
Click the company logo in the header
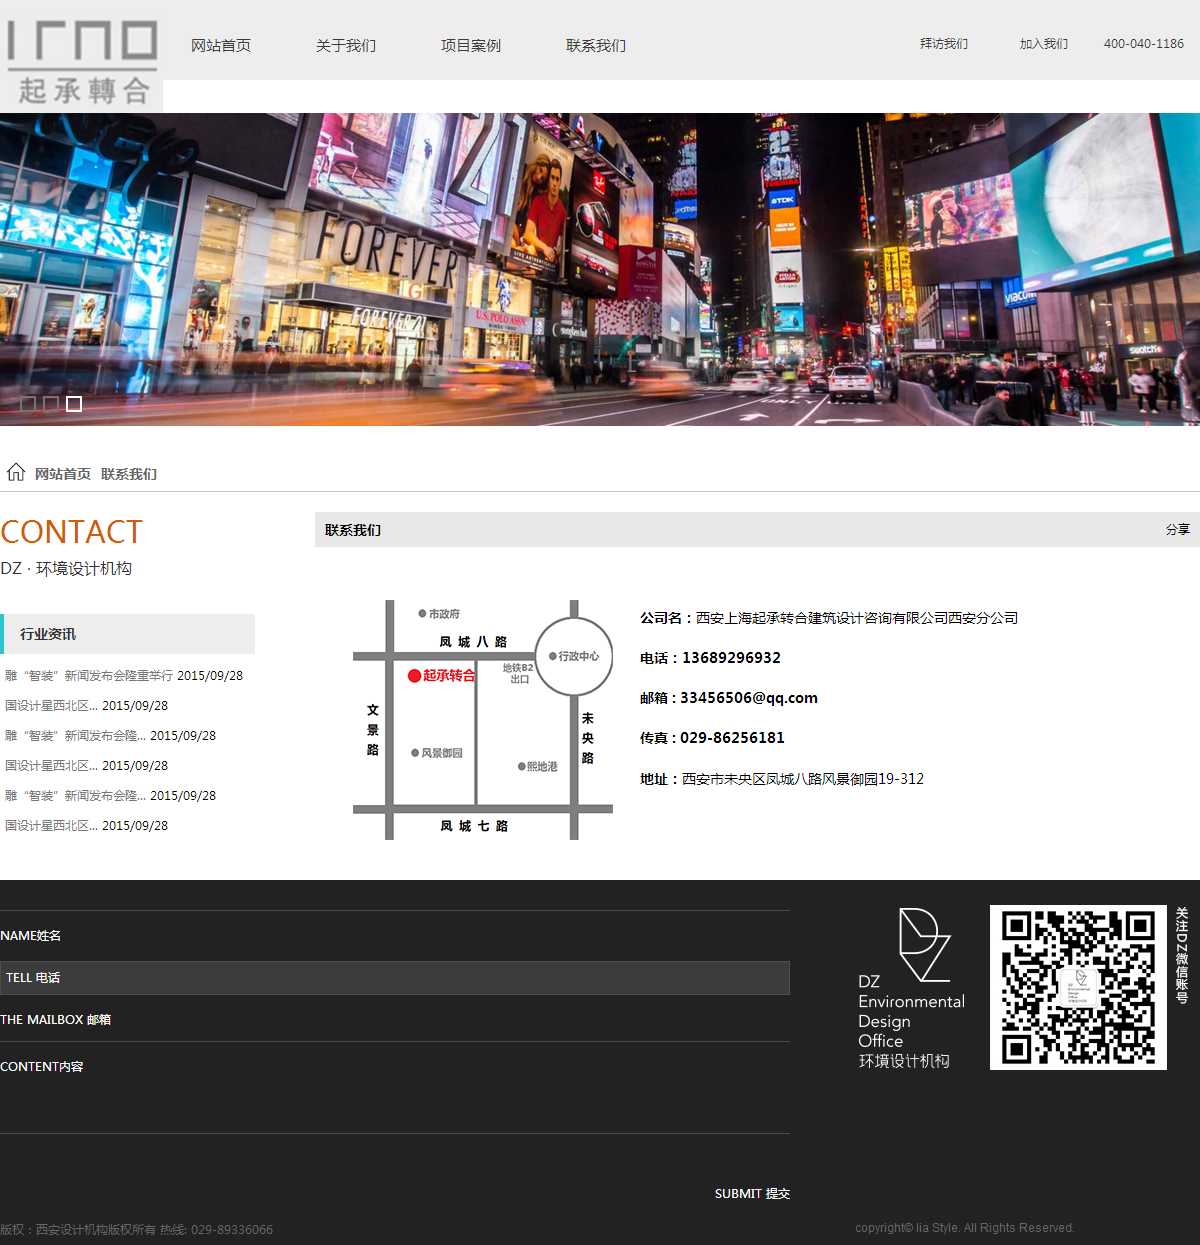[x=81, y=62]
